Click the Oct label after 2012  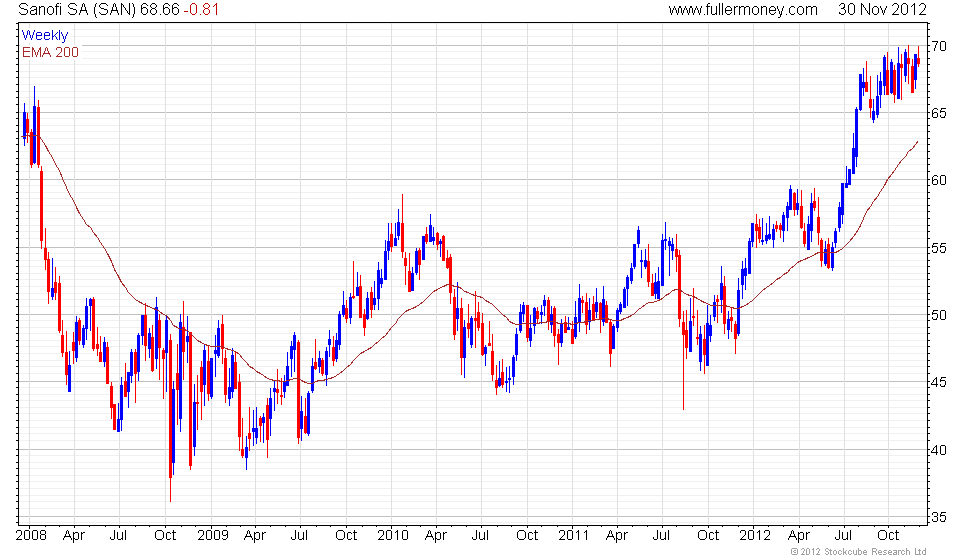(888, 535)
